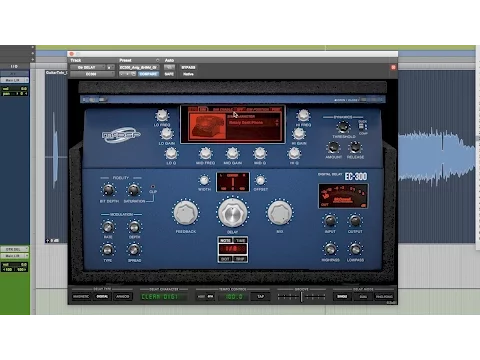Open the Native plugin format menu
Image resolution: width=480 pixels, height=360 pixels.
(x=188, y=74)
